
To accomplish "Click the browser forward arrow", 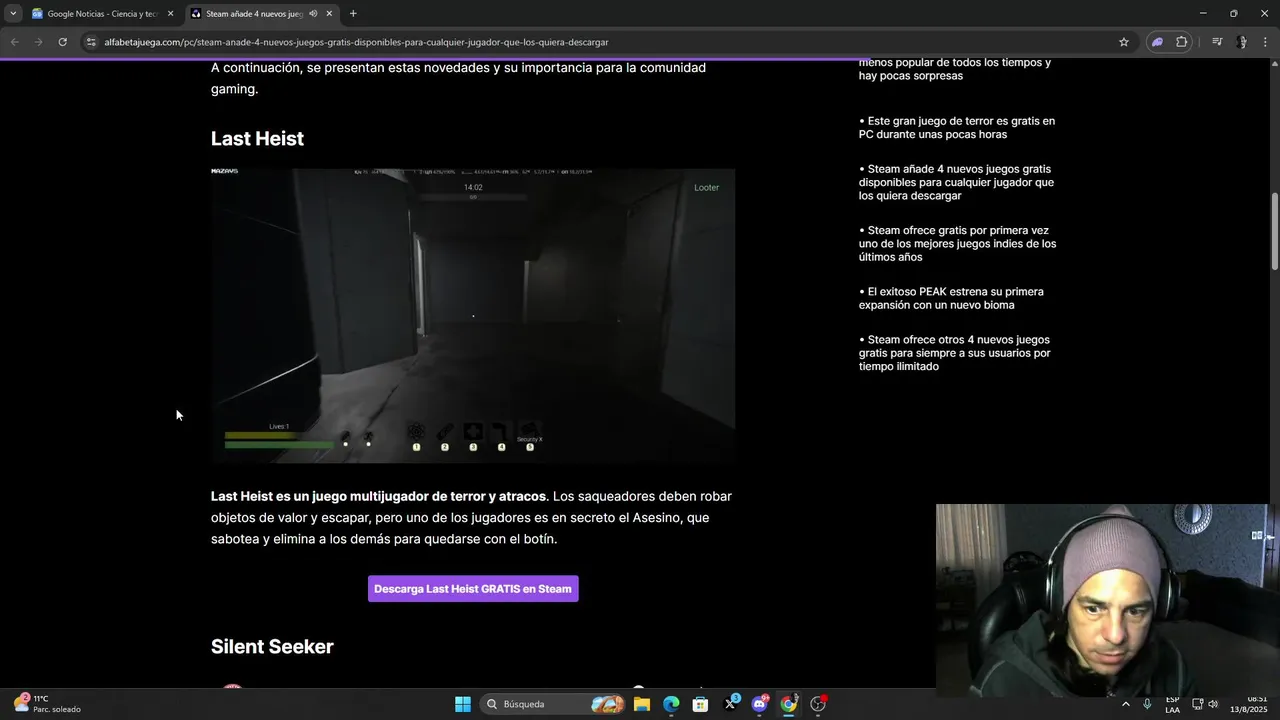I will pos(38,42).
